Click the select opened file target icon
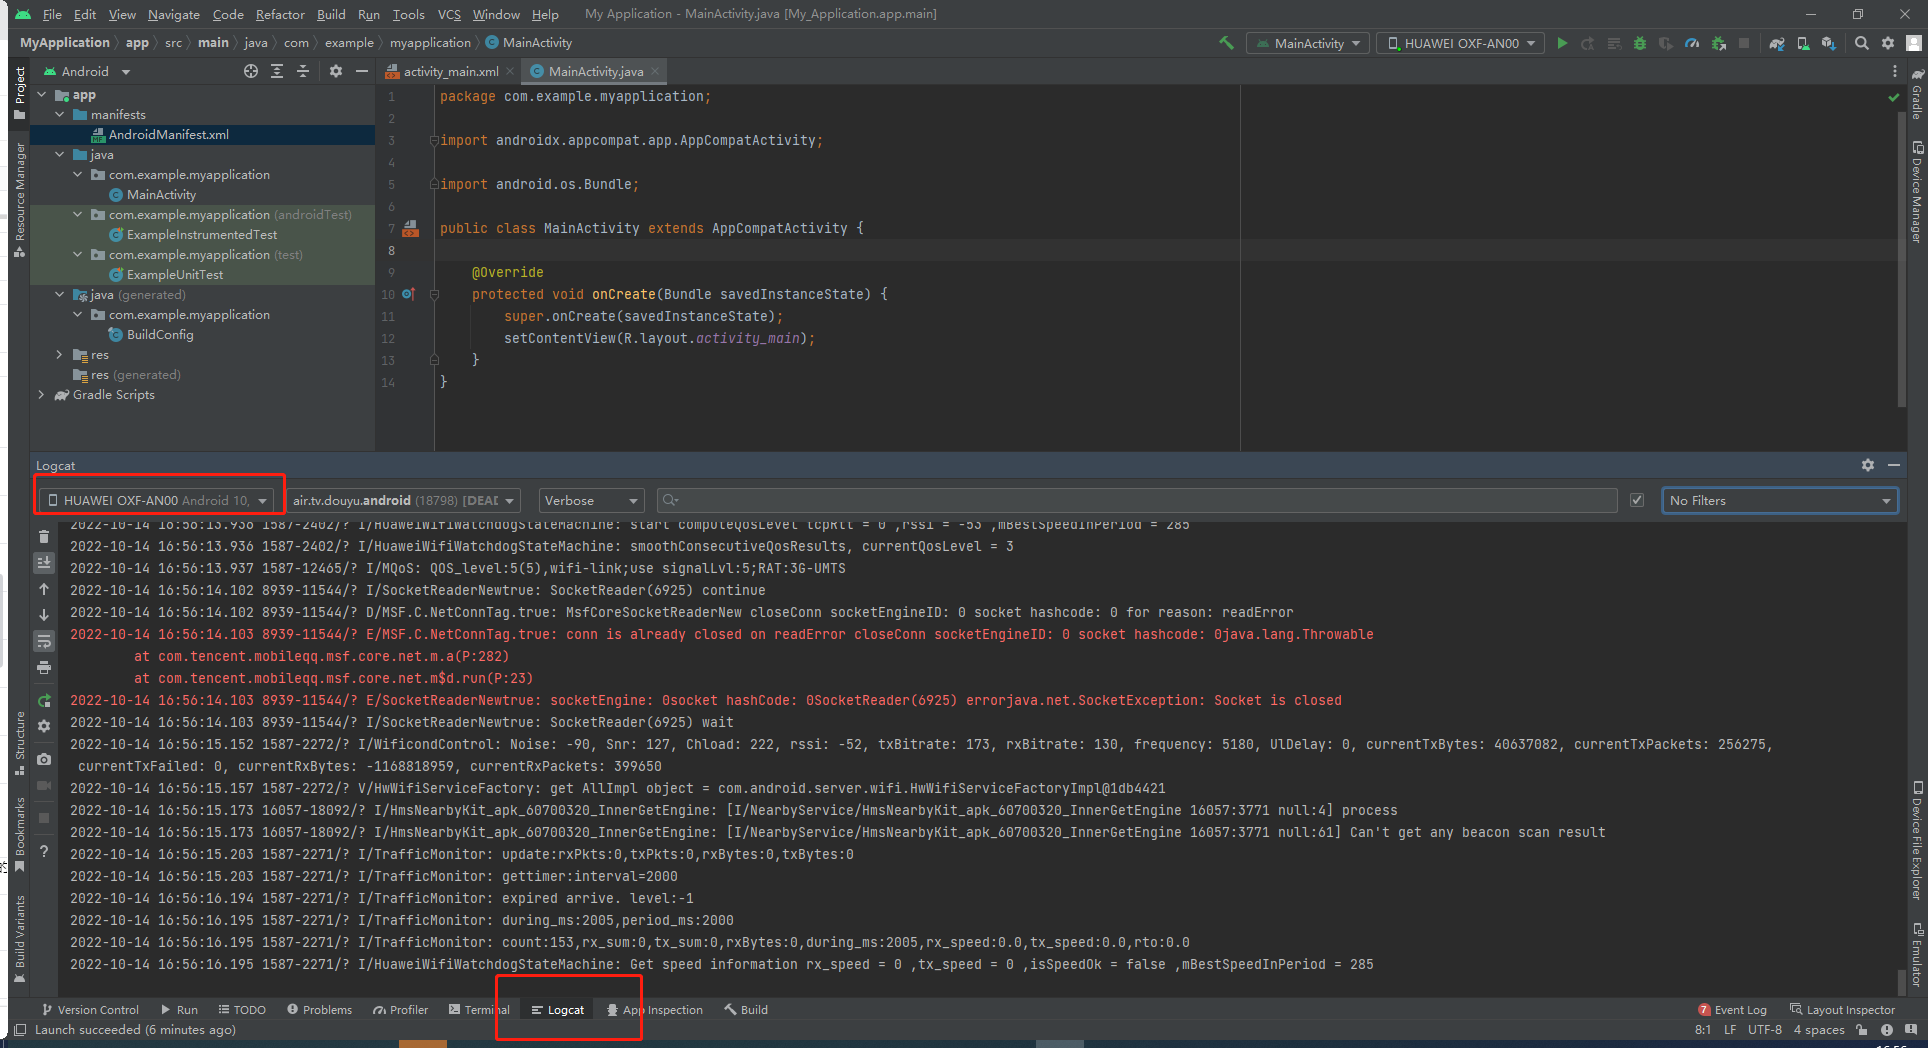 [251, 71]
